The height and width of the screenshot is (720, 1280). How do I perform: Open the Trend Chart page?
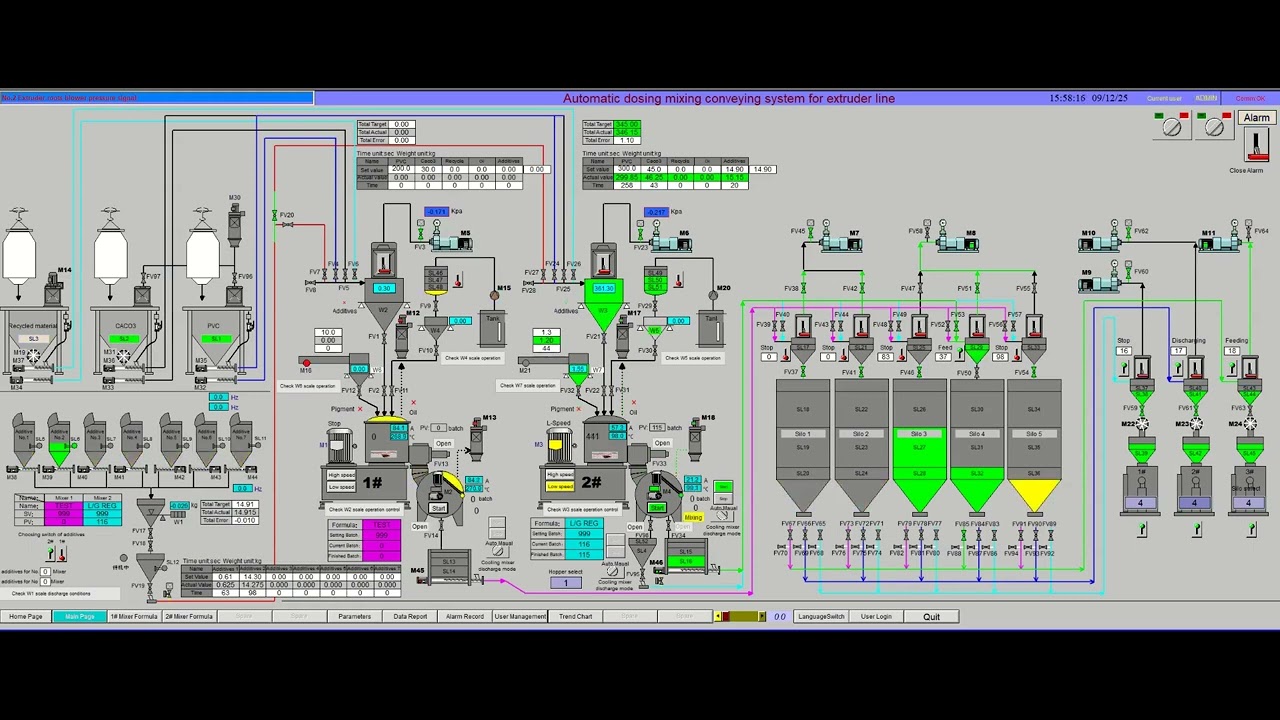pos(575,616)
